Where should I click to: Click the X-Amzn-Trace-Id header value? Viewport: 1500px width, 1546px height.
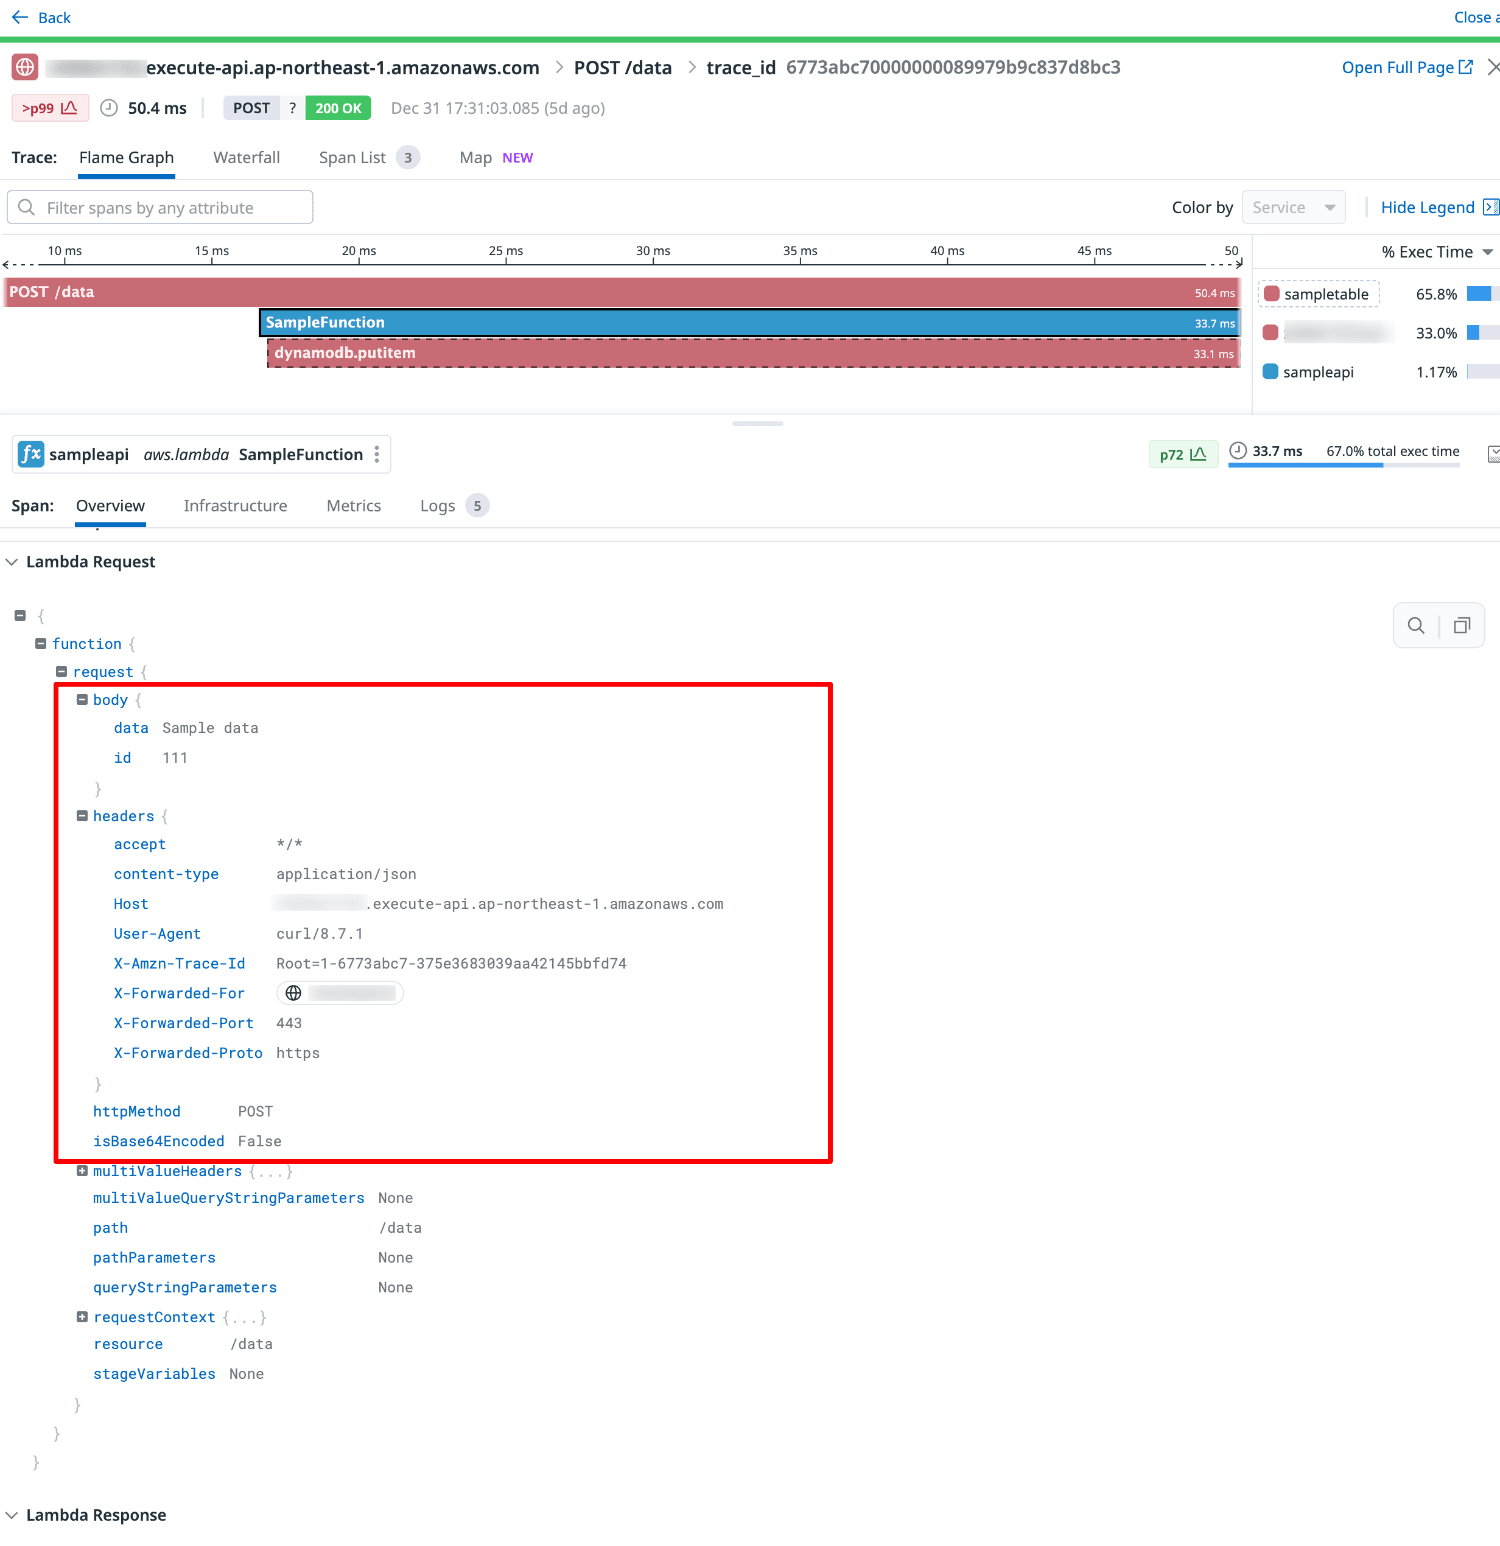pyautogui.click(x=451, y=964)
